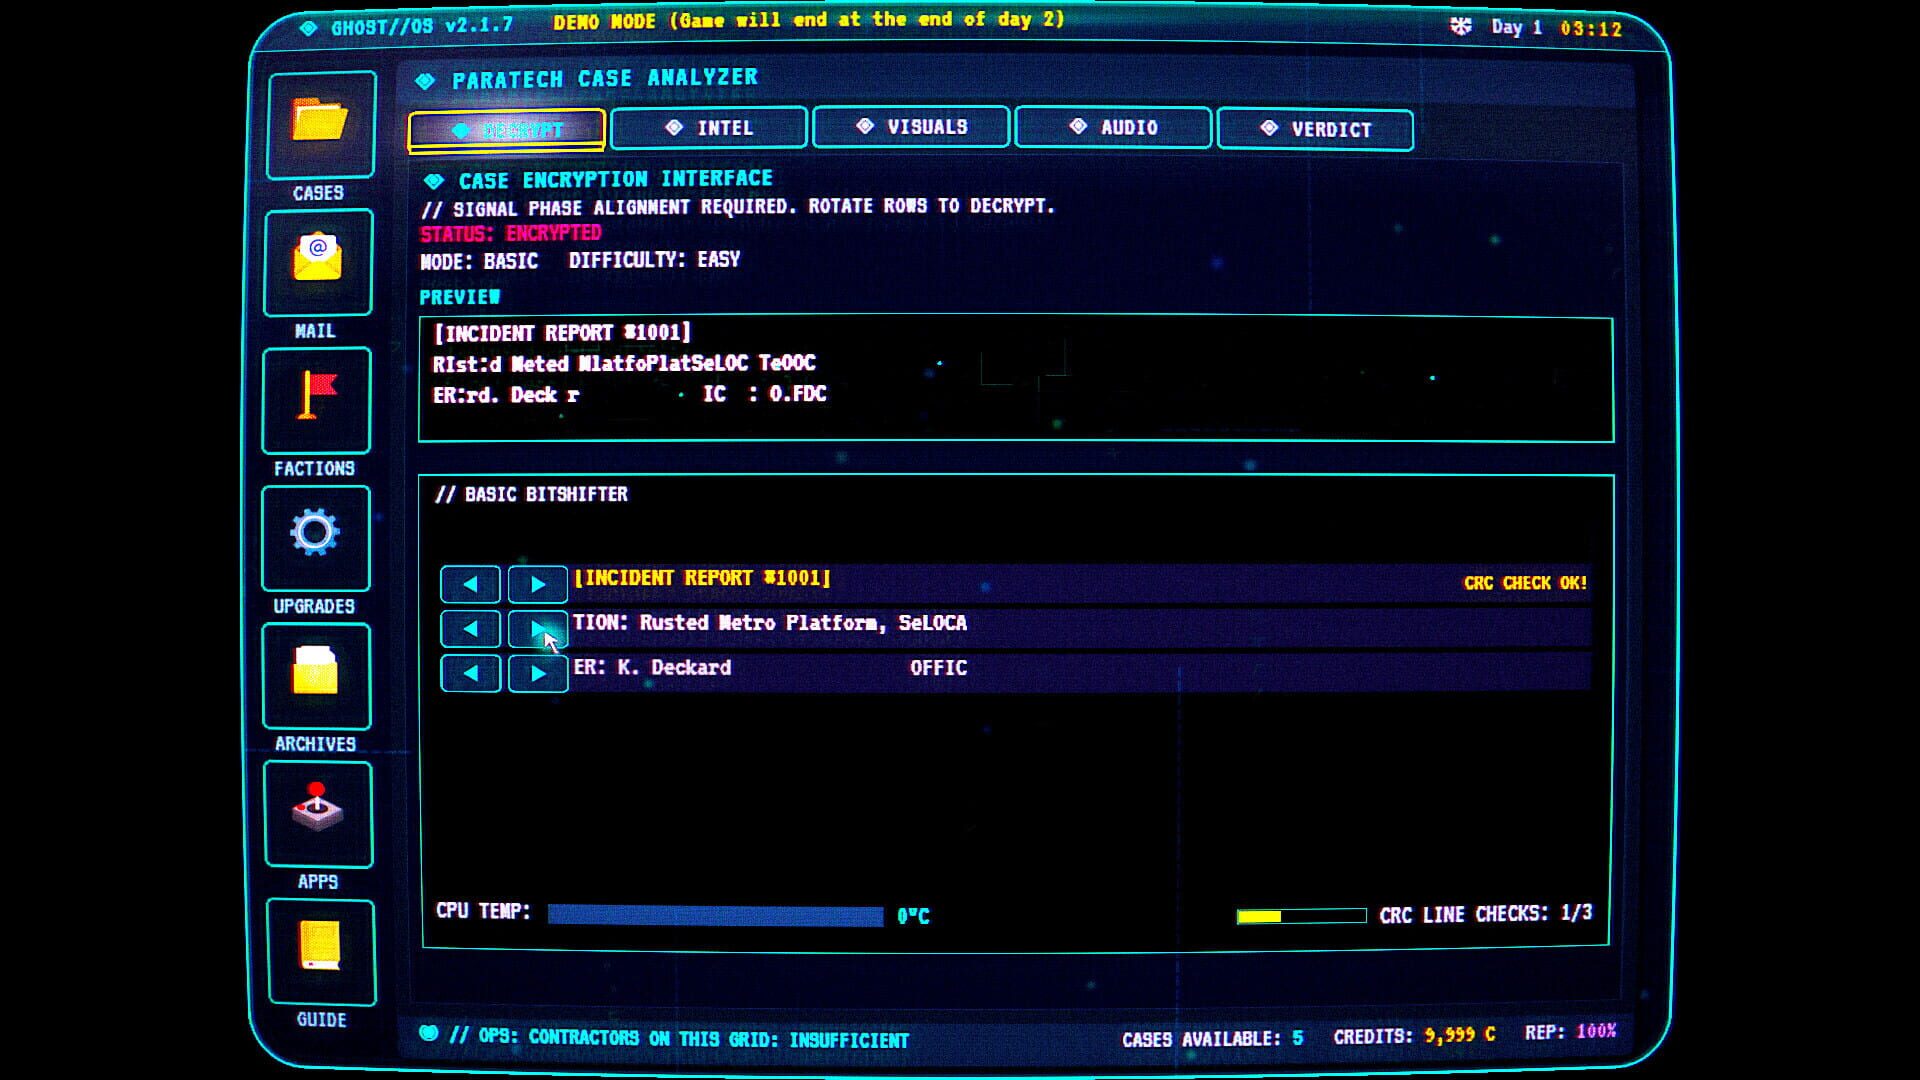Open the Mail envelope icon

pyautogui.click(x=318, y=262)
